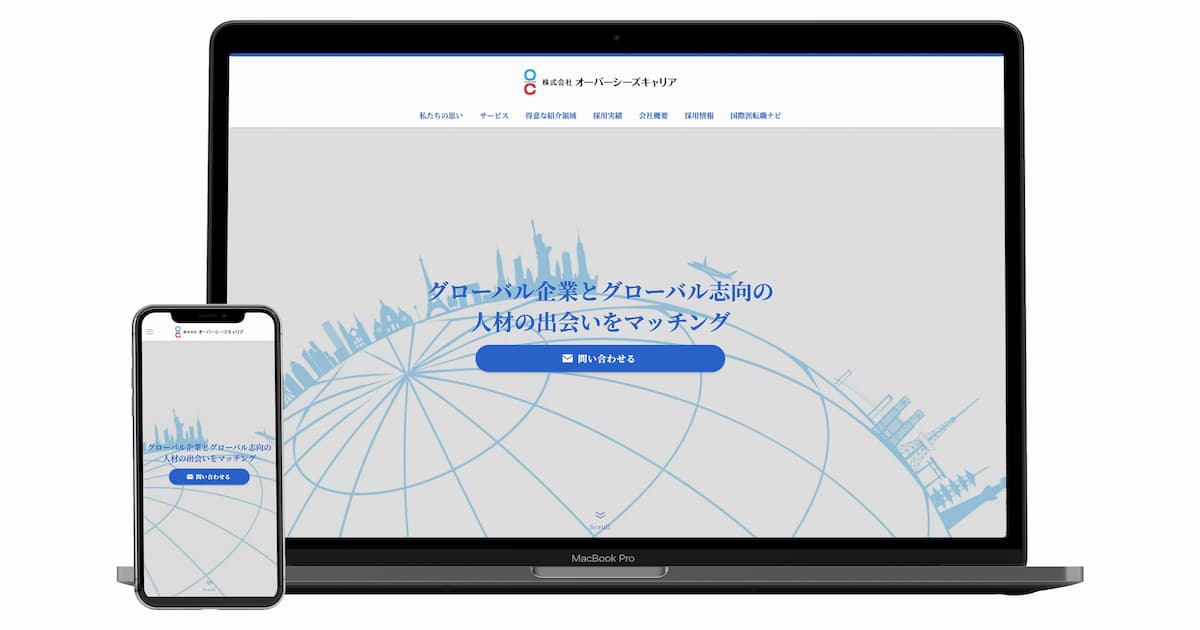Click the Scroll text label below the hero
The width and height of the screenshot is (1200, 630).
[x=600, y=526]
